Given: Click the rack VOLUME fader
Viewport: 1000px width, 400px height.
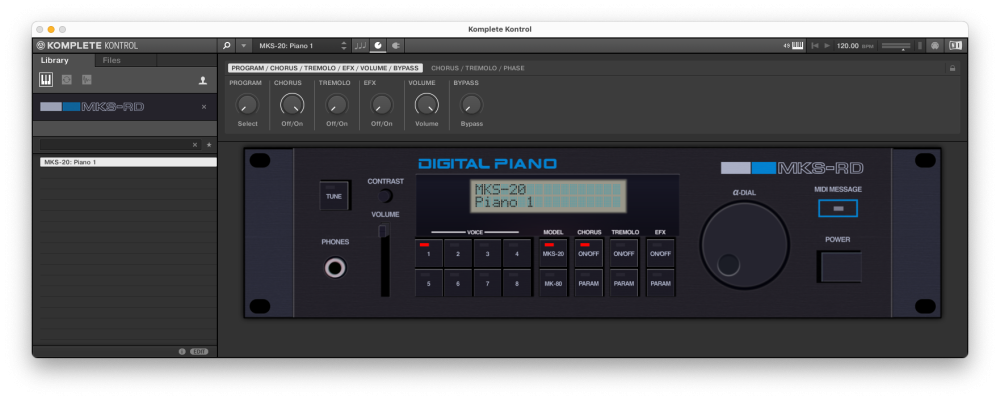Looking at the screenshot, I should 385,260.
